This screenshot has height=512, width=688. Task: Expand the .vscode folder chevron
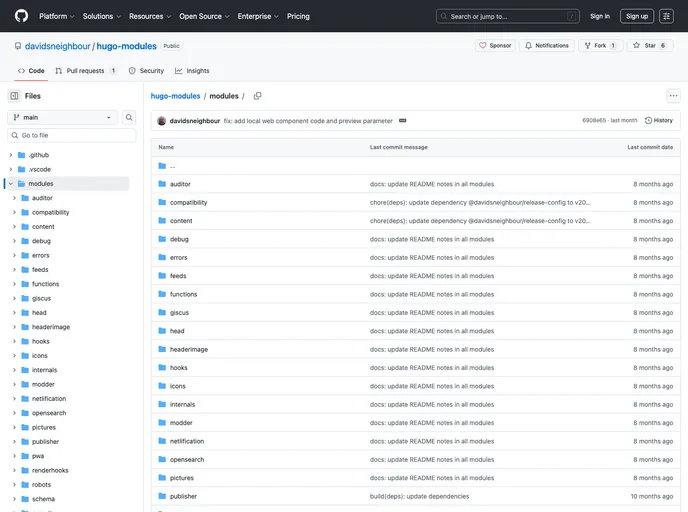pos(11,169)
